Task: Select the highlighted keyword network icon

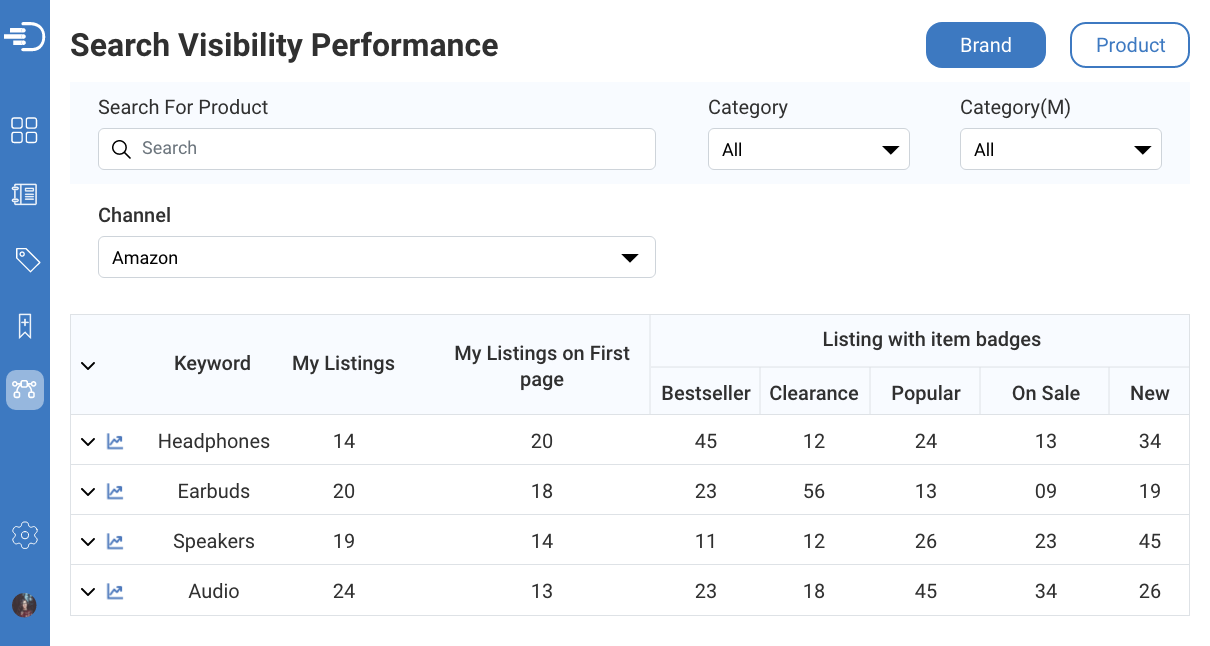Action: [24, 390]
